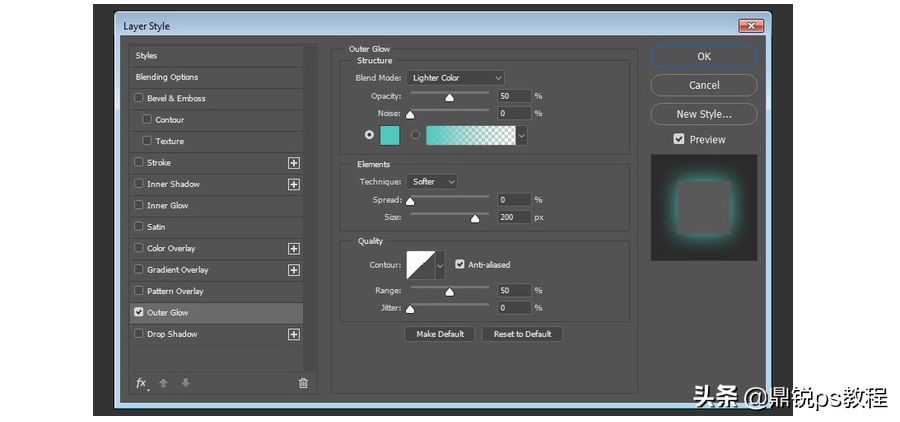Click the Reset to Default button
Viewport: 900px width, 422px height.
pyautogui.click(x=522, y=334)
